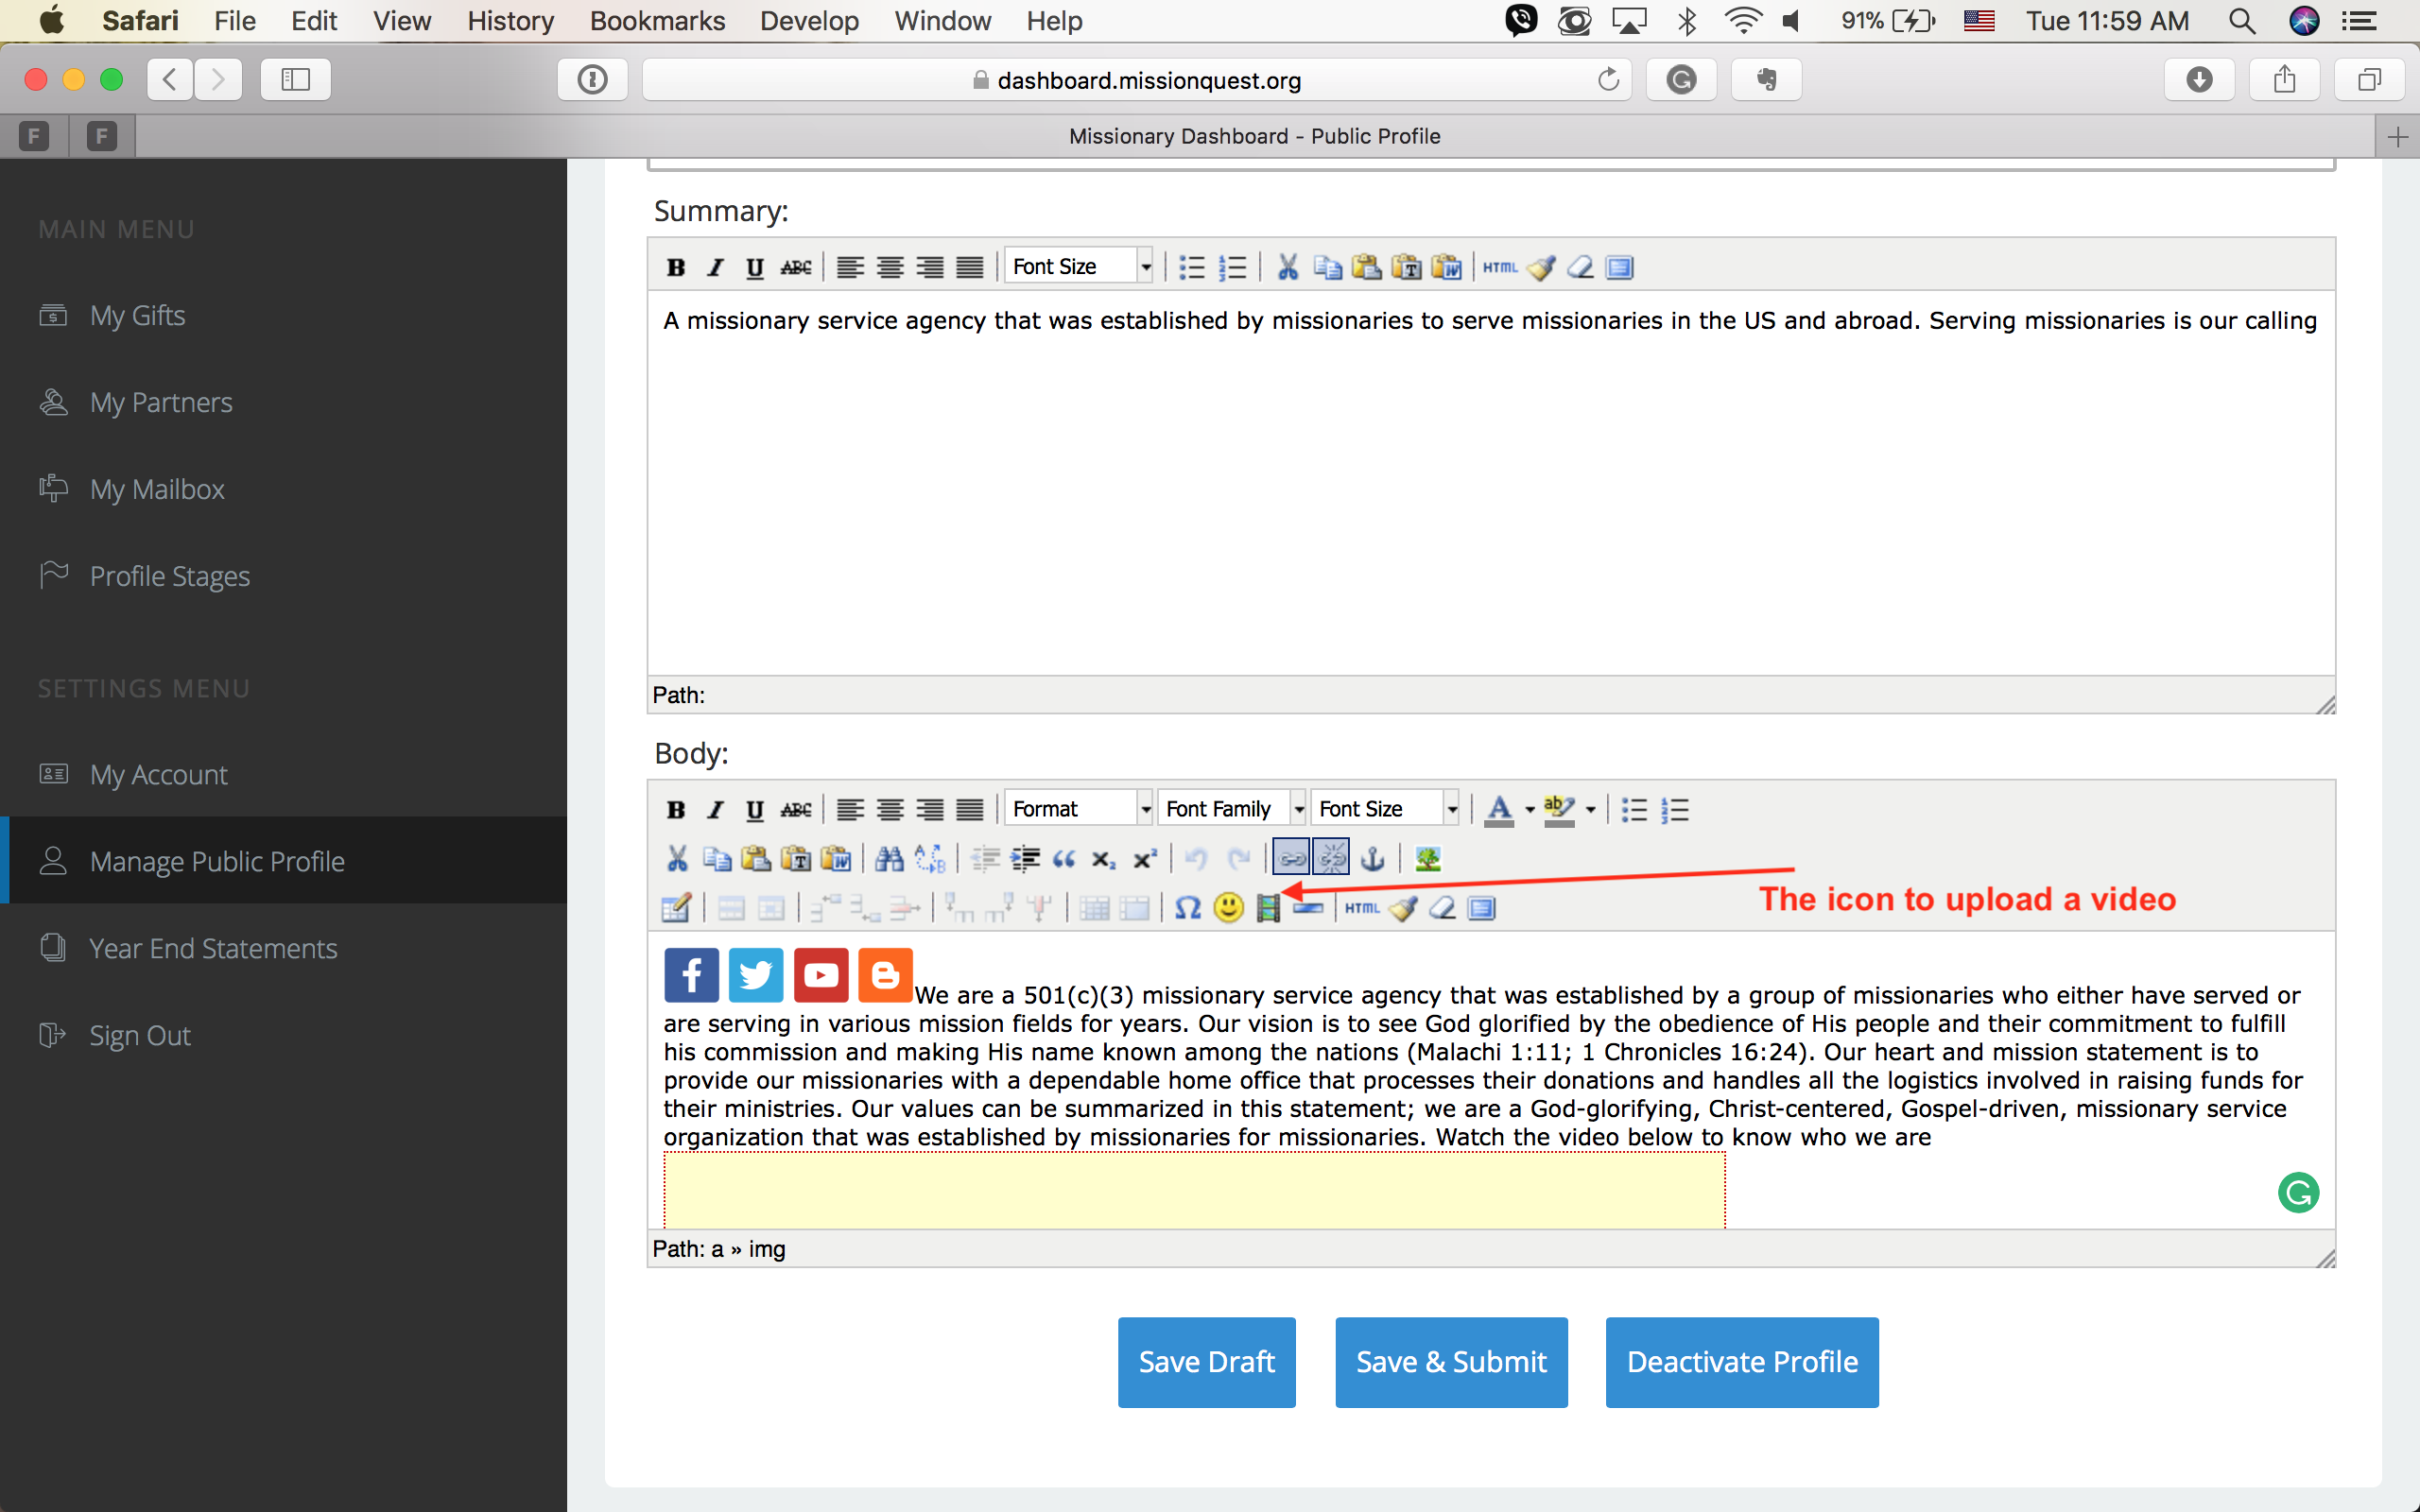Open Safari Bookmarks menu
This screenshot has height=1512, width=2420.
(x=656, y=21)
